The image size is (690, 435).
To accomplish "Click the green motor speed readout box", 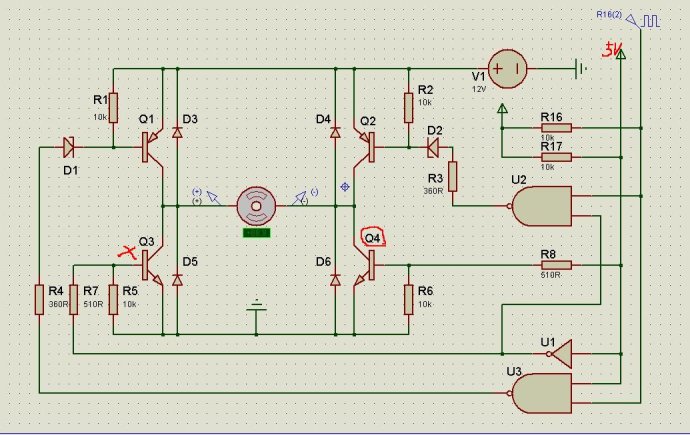I will [x=257, y=233].
